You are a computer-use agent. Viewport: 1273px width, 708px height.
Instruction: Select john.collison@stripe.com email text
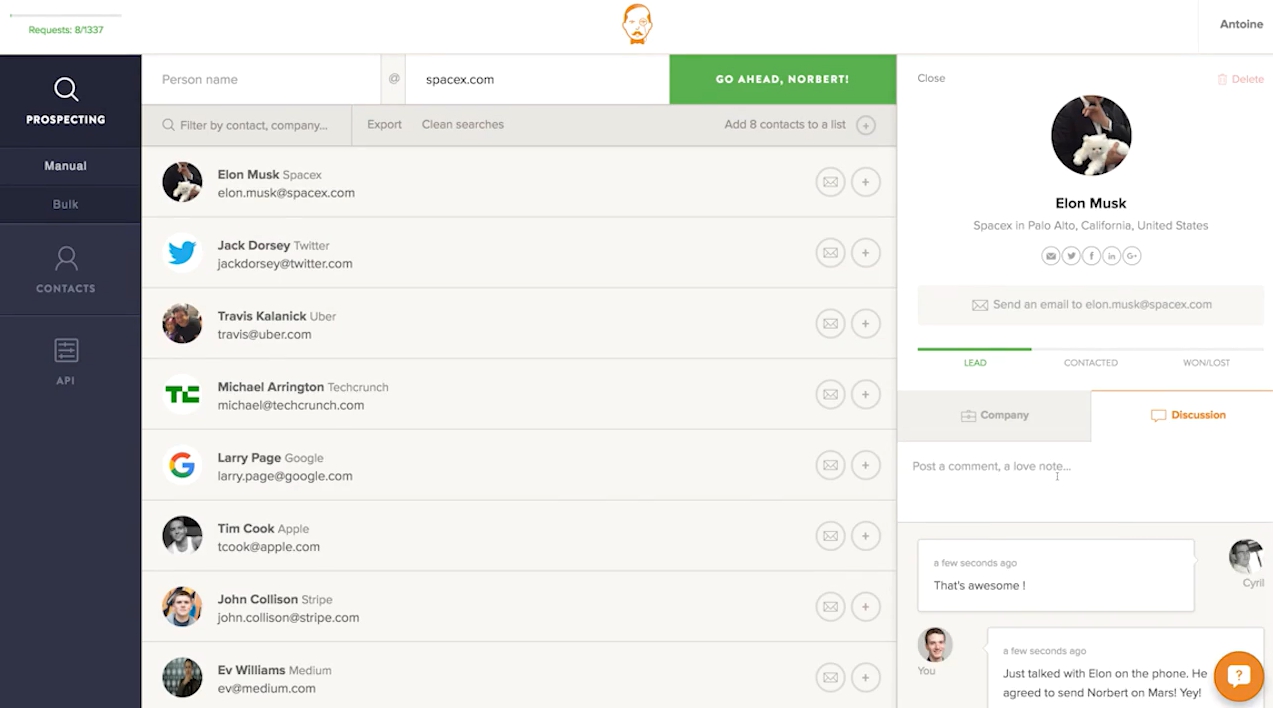click(288, 618)
